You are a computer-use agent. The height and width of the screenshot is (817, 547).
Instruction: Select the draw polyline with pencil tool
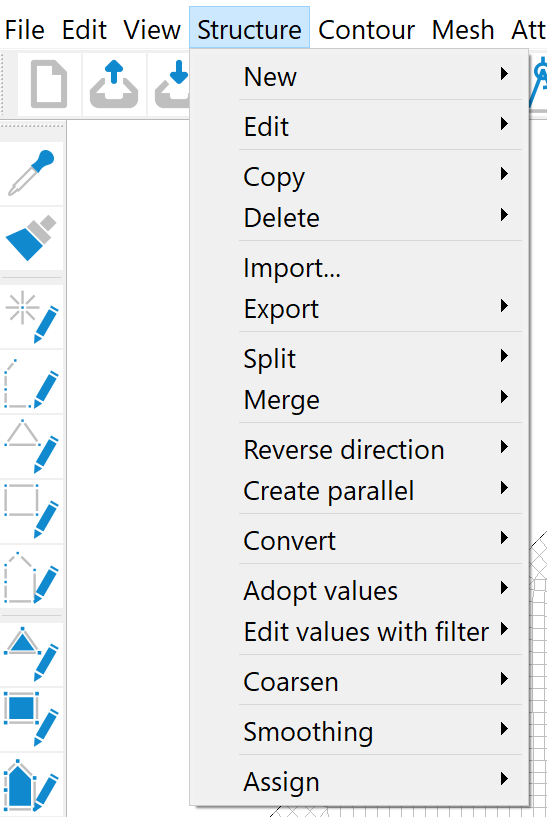click(x=32, y=382)
